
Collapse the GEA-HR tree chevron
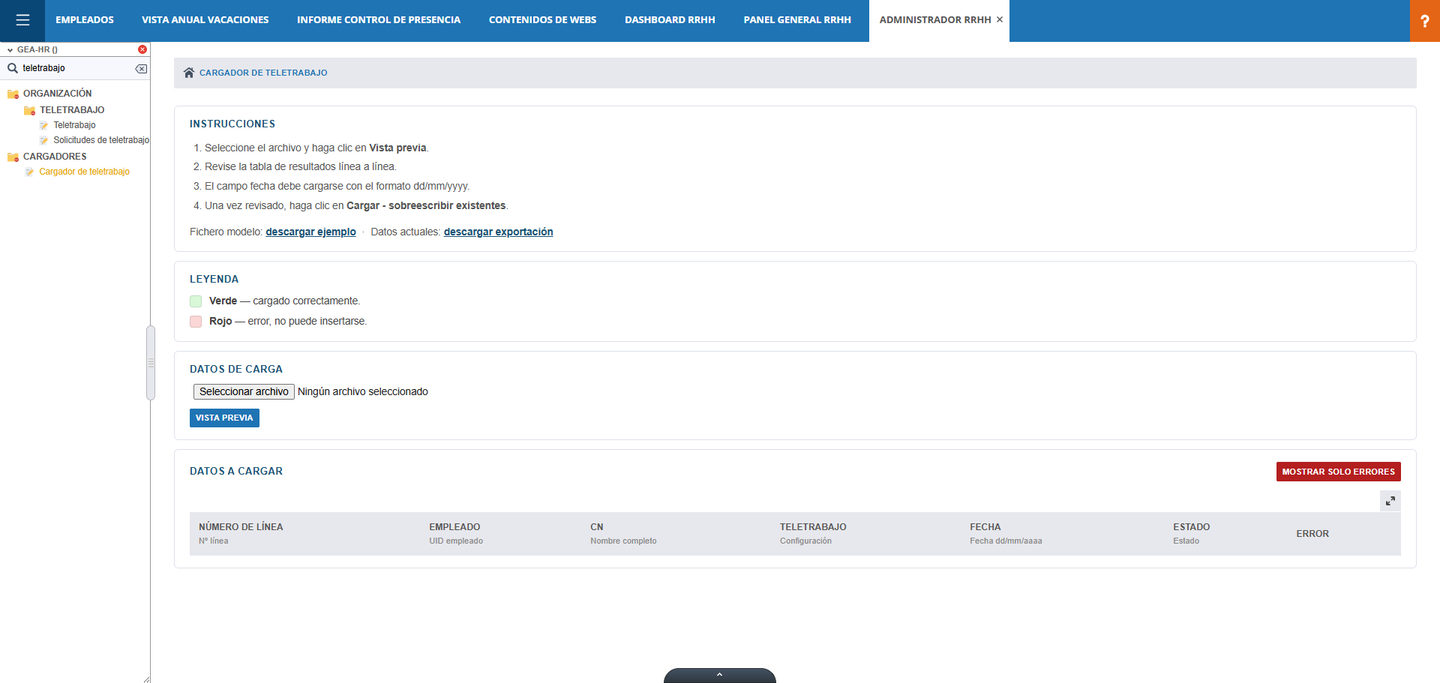(9, 49)
